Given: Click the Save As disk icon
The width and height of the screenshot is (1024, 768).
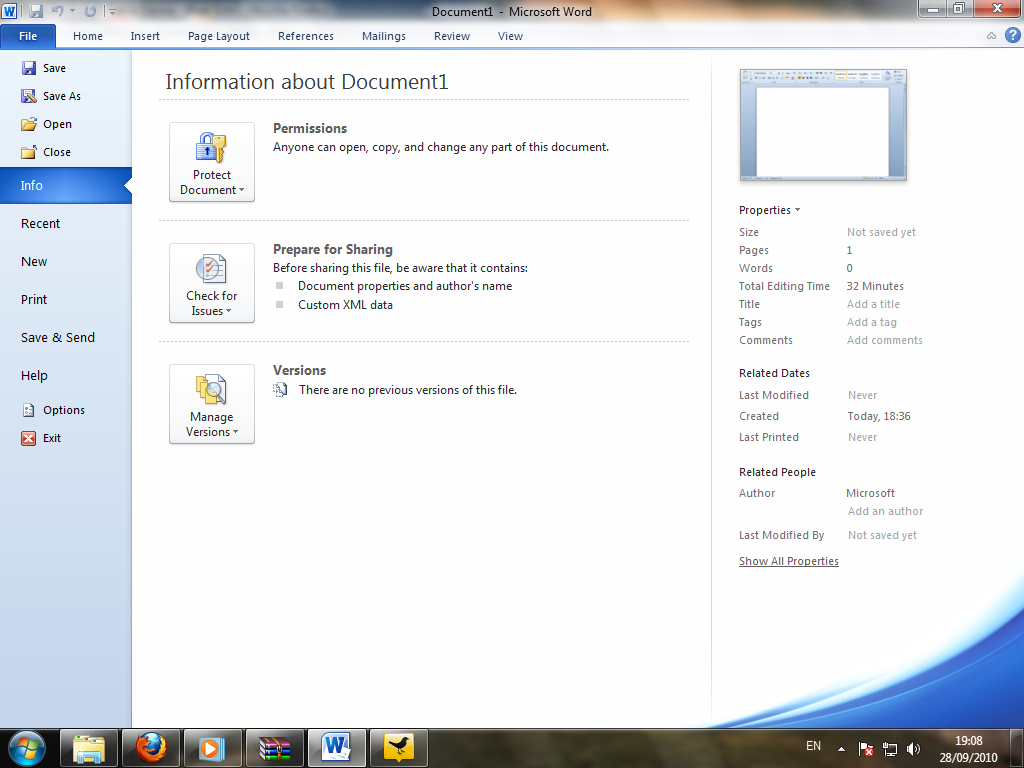Looking at the screenshot, I should (29, 96).
